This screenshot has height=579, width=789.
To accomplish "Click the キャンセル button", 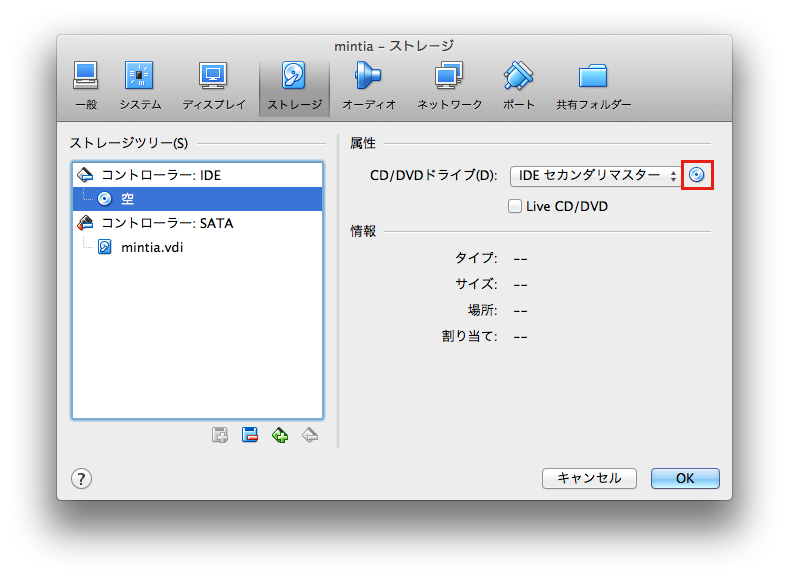I will (x=589, y=478).
